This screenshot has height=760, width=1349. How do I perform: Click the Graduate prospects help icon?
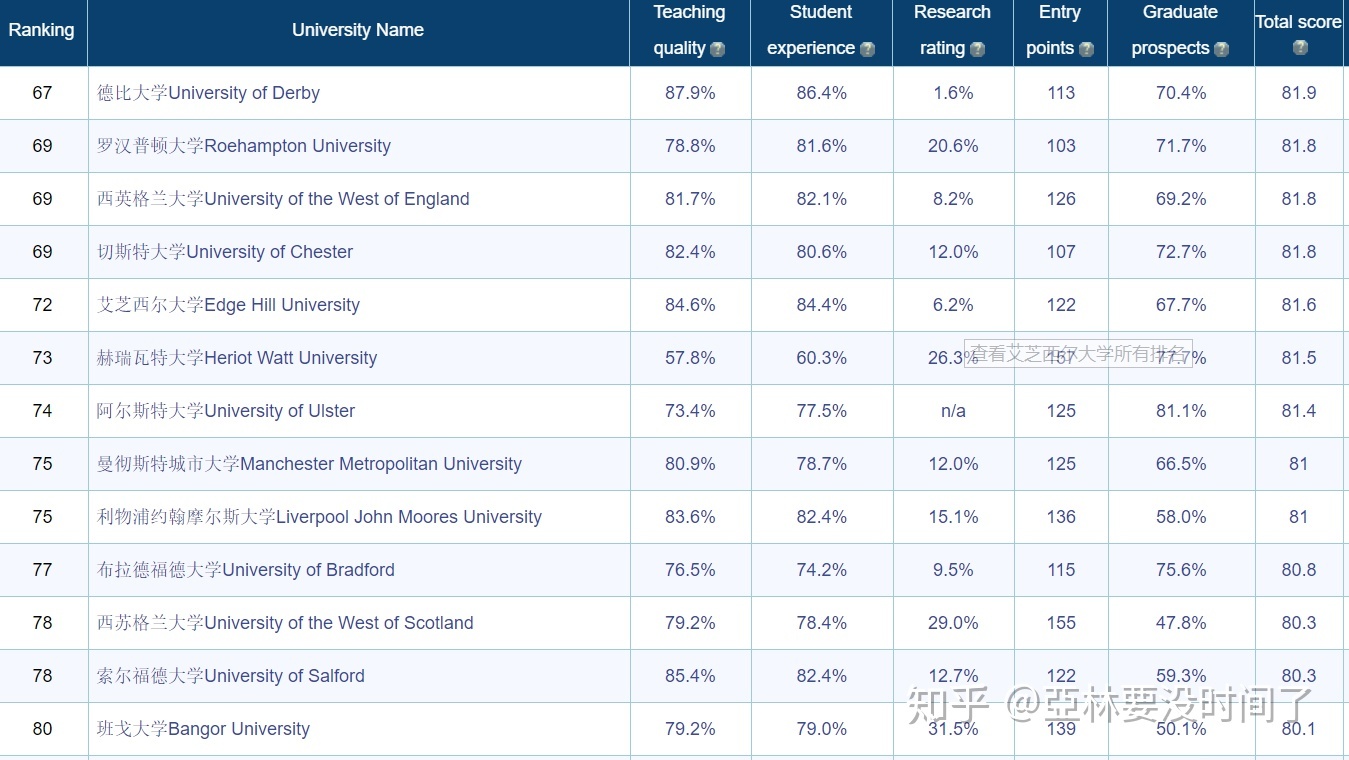tap(1221, 49)
